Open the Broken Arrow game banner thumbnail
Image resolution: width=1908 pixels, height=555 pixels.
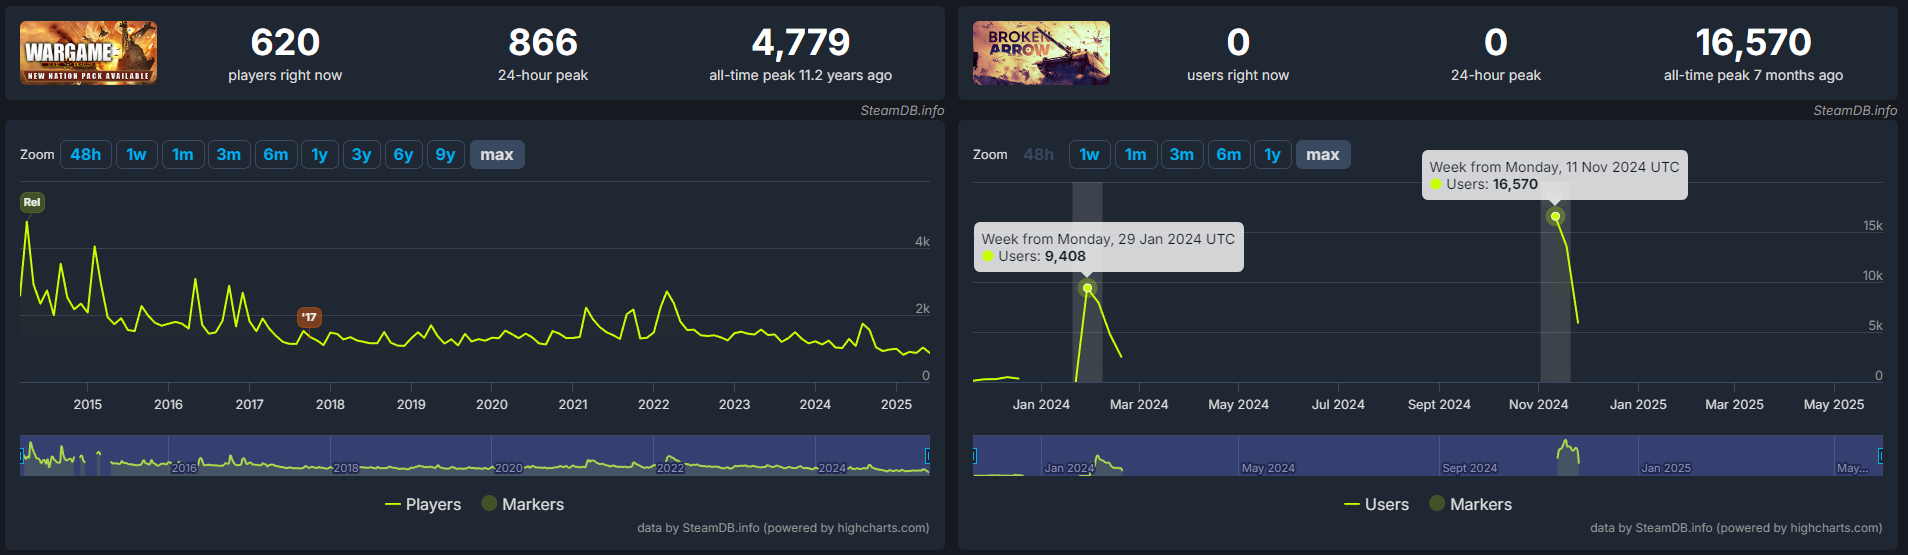[x=1041, y=53]
